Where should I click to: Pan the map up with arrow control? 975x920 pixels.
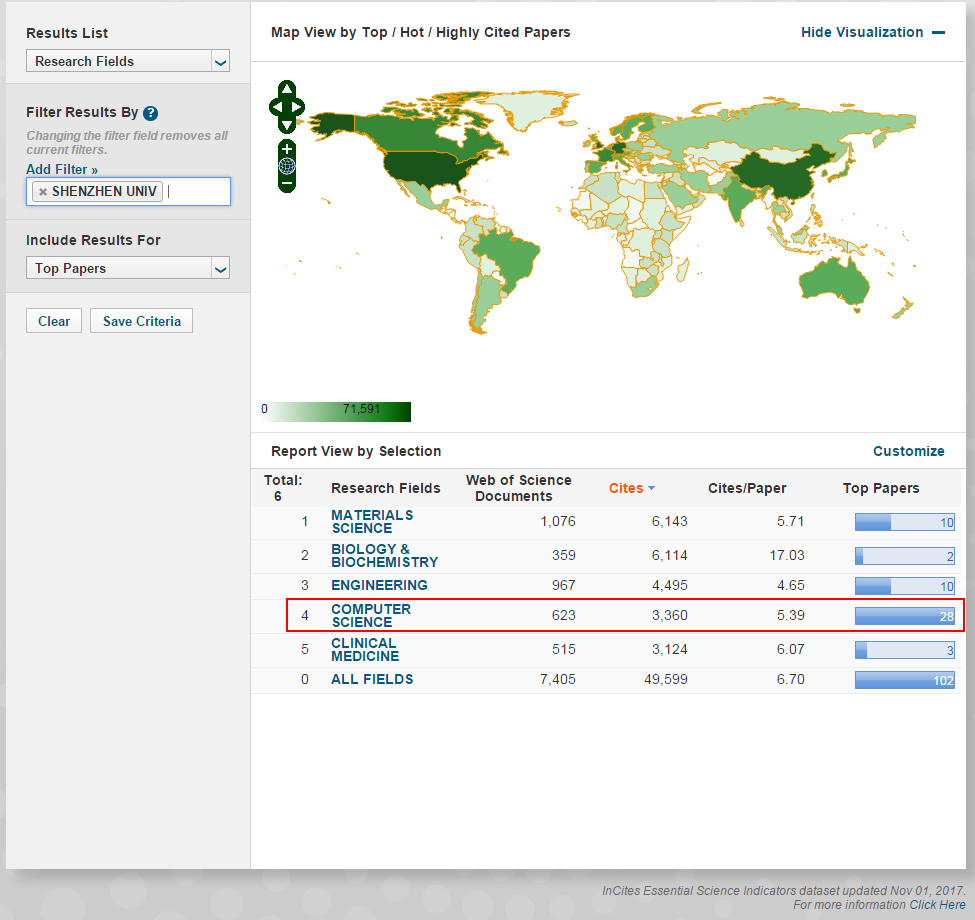287,88
